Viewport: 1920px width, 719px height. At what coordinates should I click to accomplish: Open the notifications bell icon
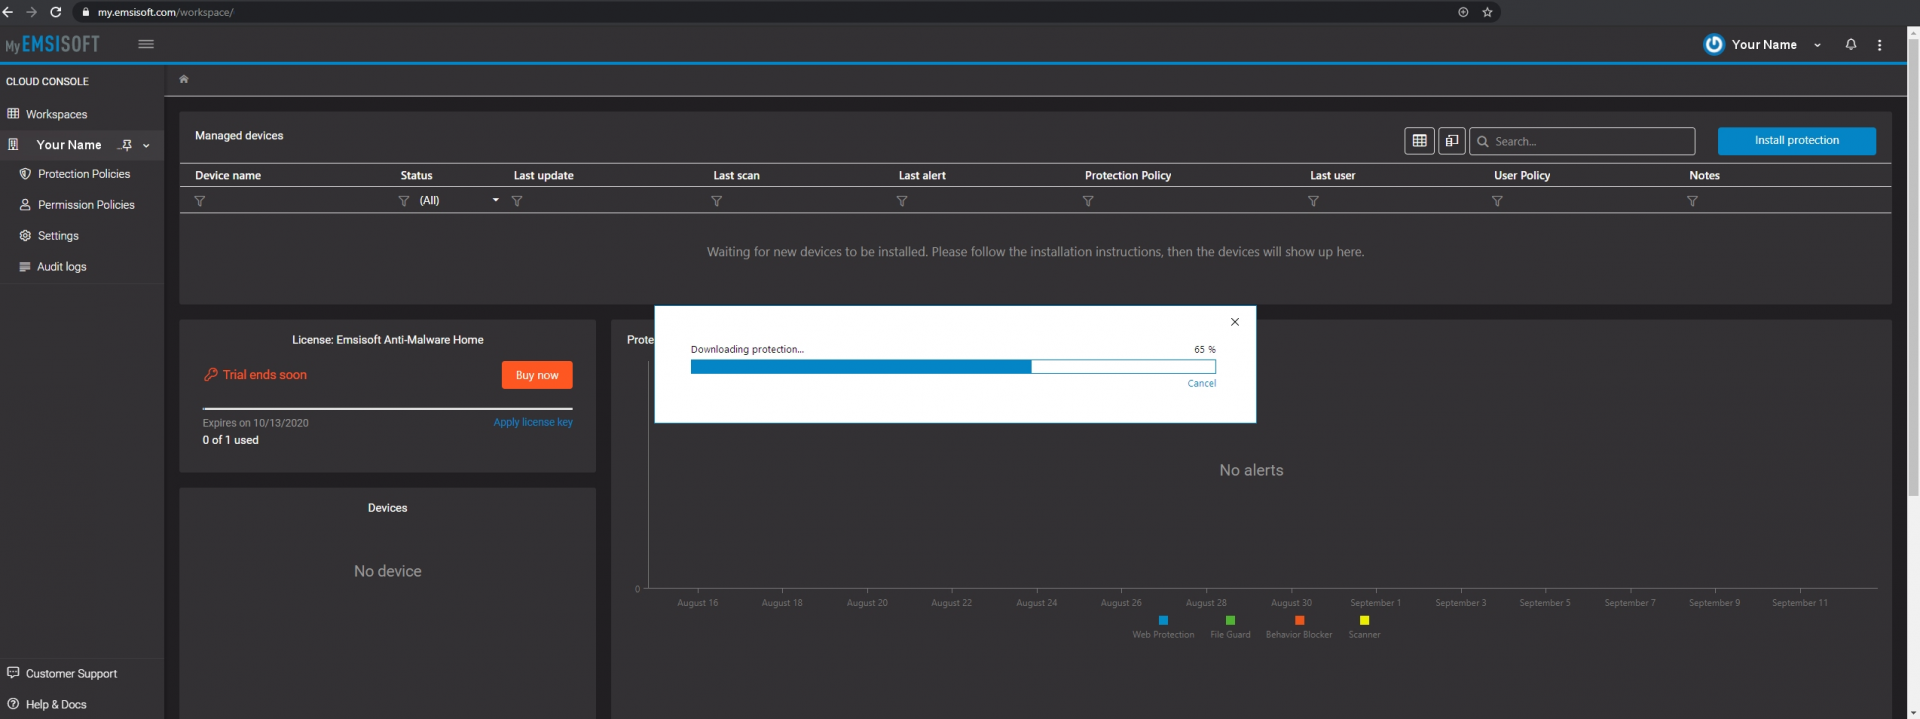[1851, 45]
